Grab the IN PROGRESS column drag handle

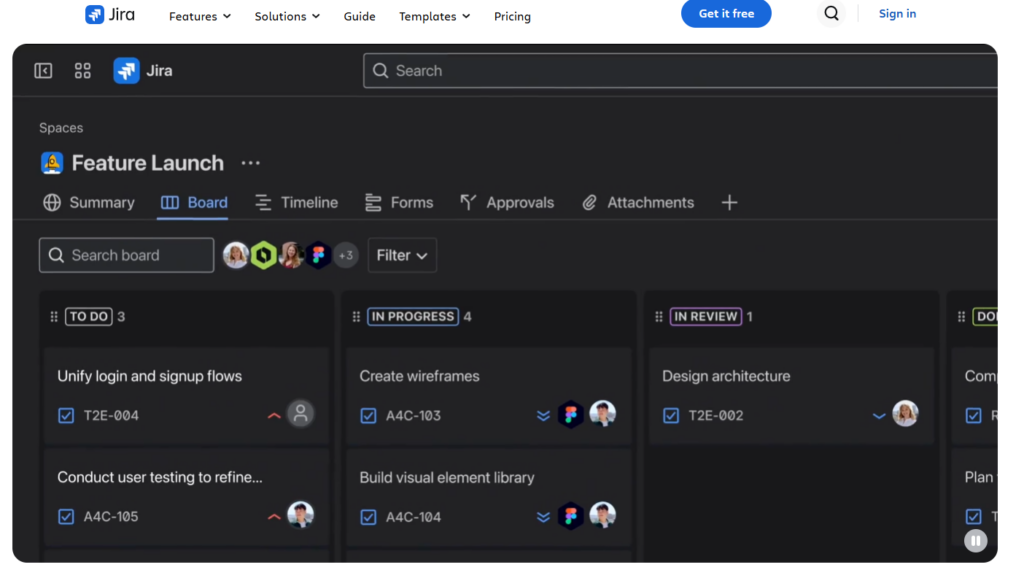[x=357, y=317]
